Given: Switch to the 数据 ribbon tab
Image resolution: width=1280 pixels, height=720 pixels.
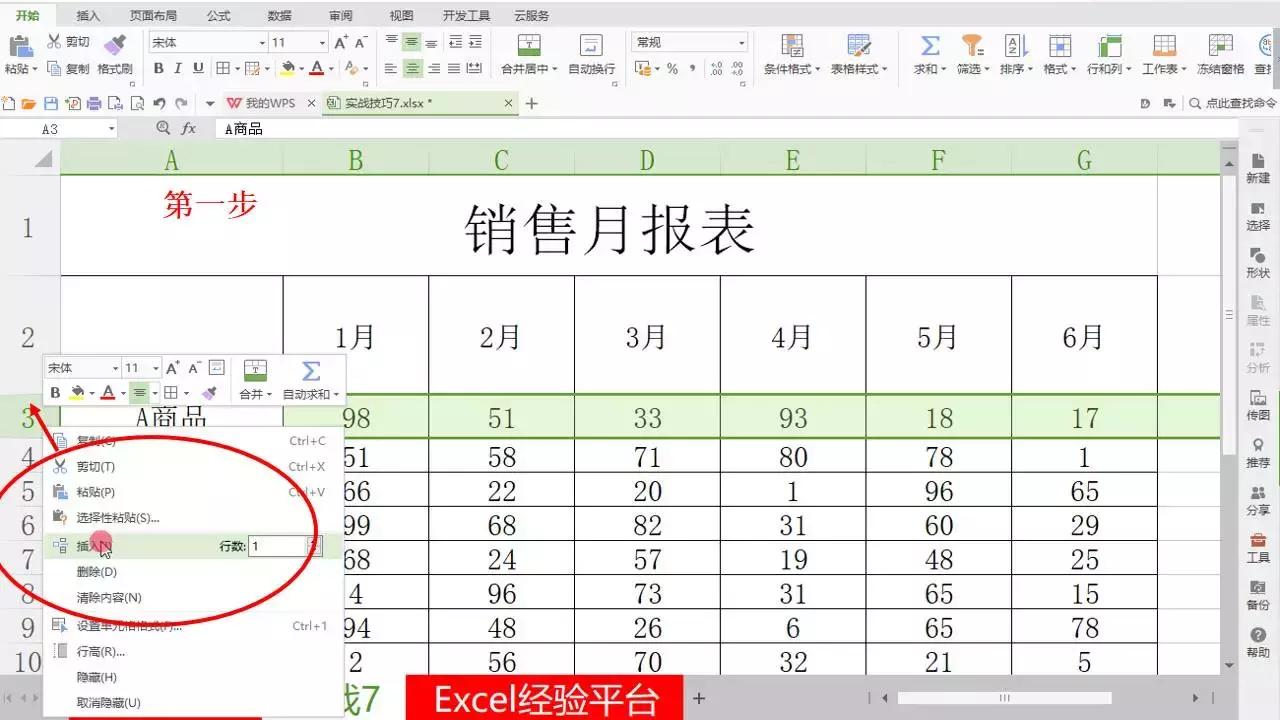Looking at the screenshot, I should pyautogui.click(x=278, y=14).
